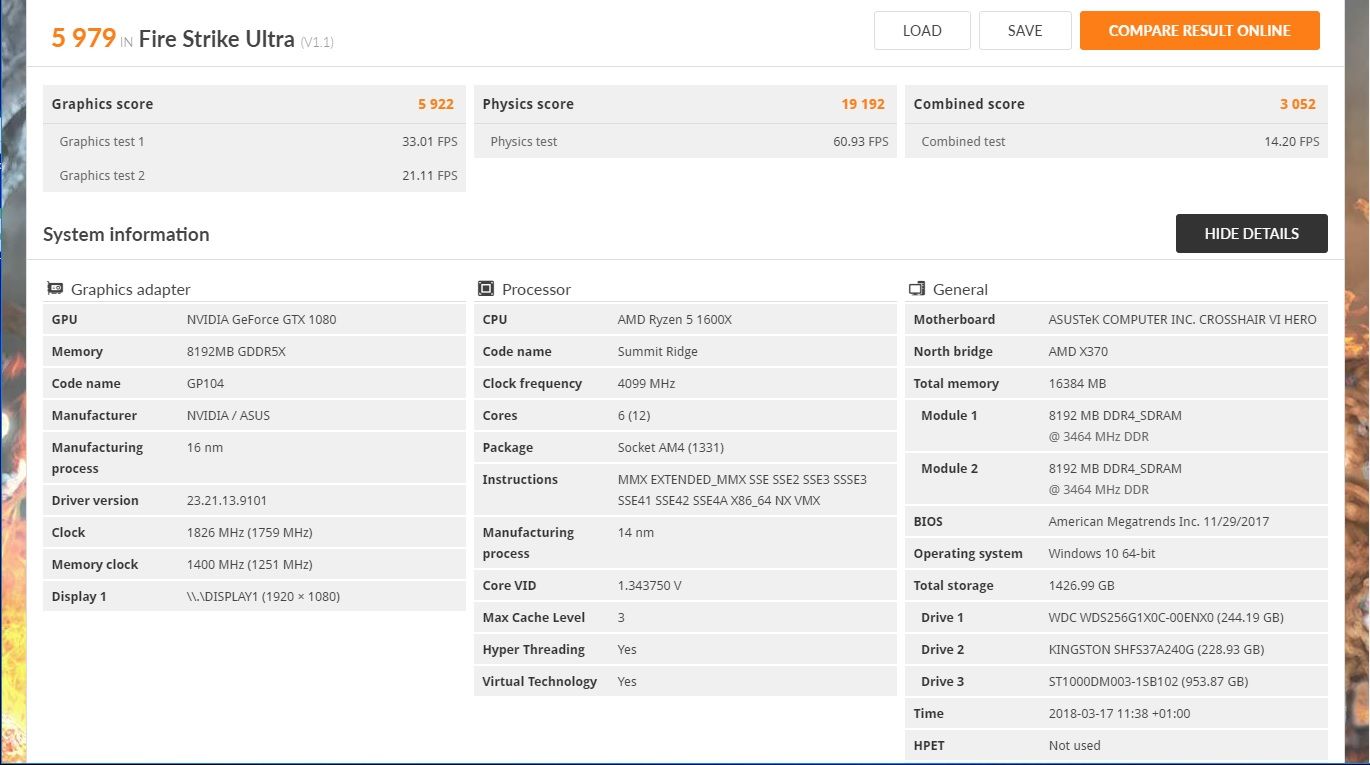Viewport: 1370px width, 765px height.
Task: Select total storage 1426.99 GB
Action: click(1081, 586)
